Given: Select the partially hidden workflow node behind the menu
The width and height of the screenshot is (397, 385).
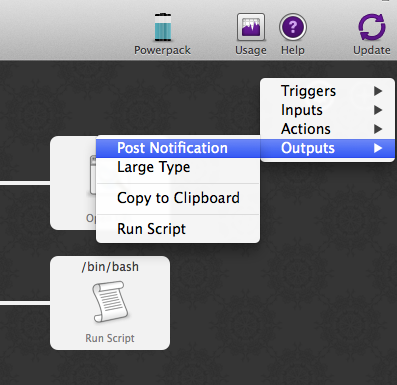Looking at the screenshot, I should tap(73, 183).
